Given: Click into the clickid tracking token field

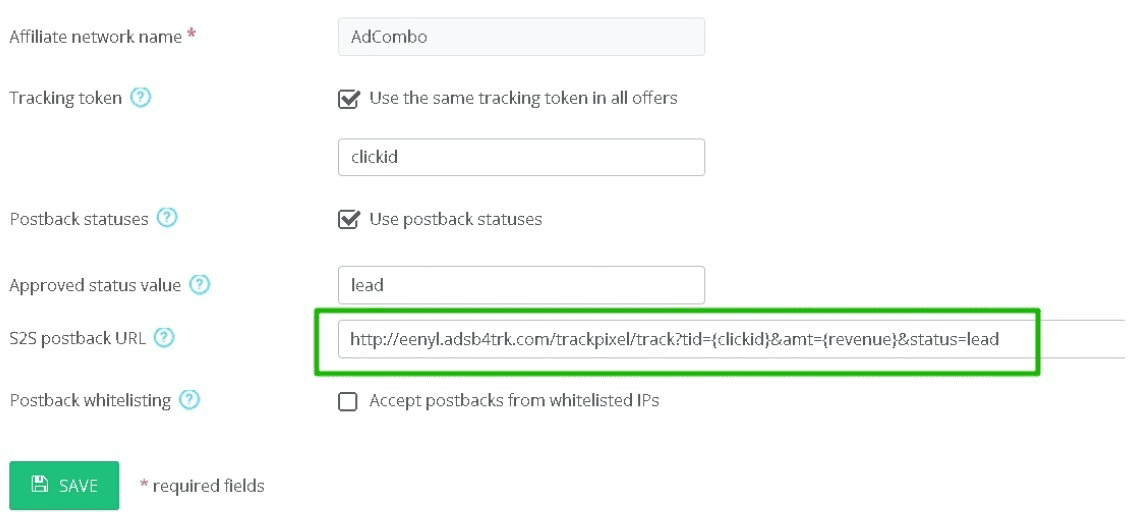Looking at the screenshot, I should (x=521, y=157).
